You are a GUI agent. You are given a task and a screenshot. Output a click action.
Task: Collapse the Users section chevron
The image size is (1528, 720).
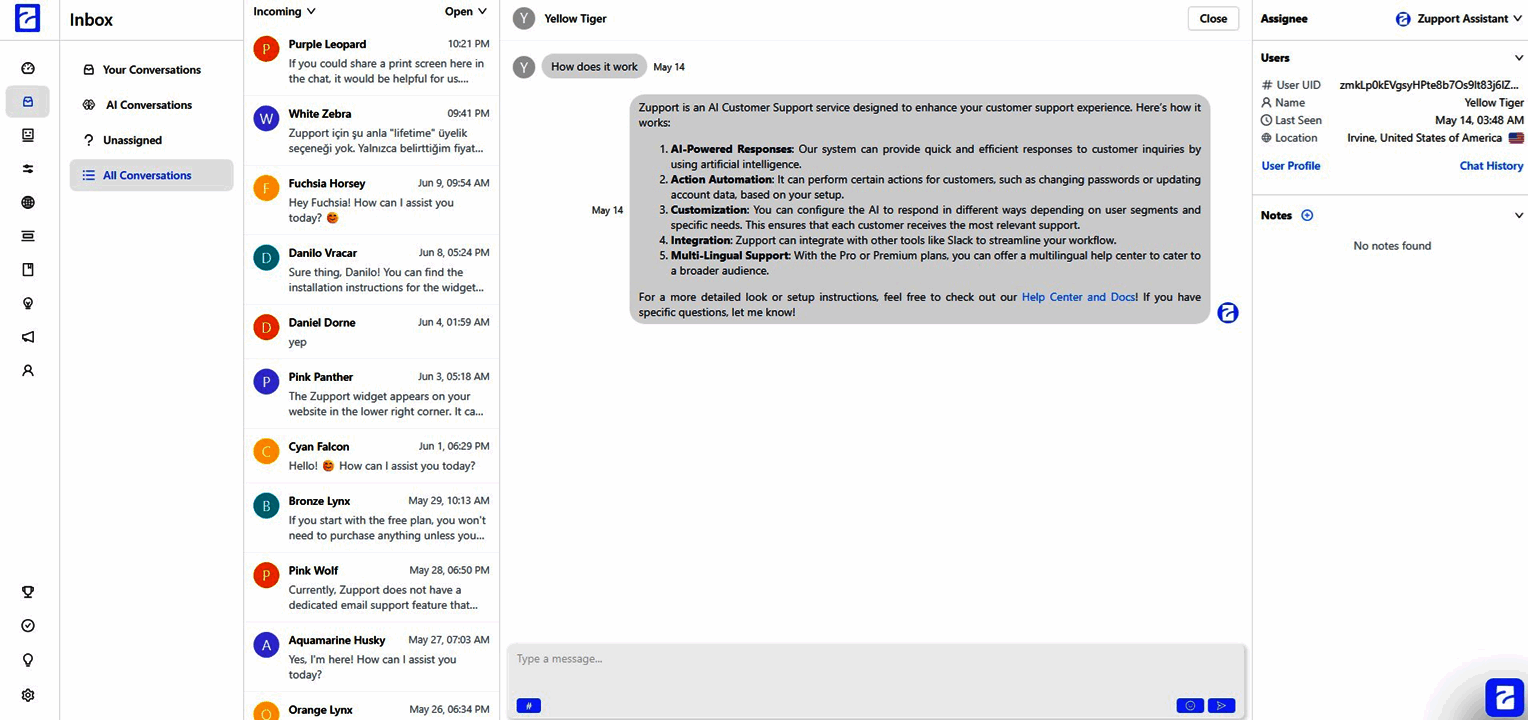tap(1518, 58)
